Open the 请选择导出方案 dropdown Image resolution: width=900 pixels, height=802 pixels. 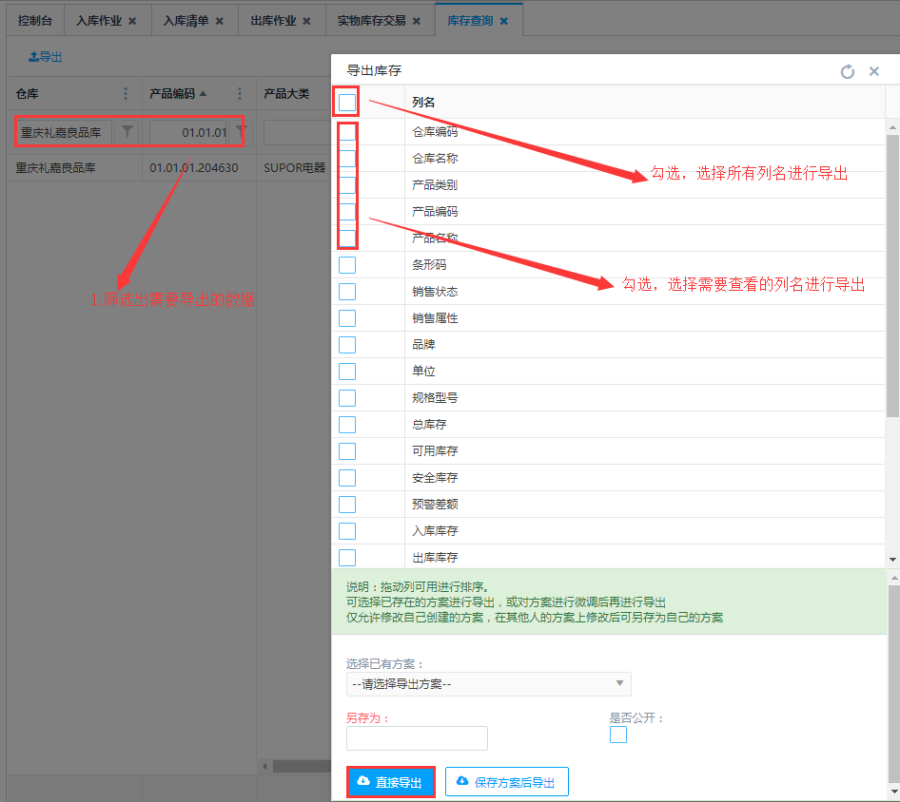[x=489, y=685]
